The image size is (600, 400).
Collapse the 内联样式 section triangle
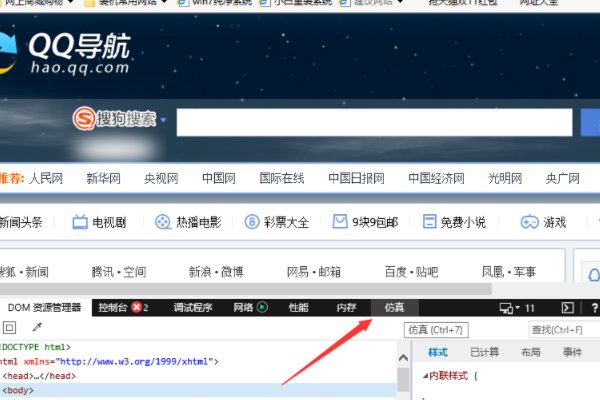point(425,376)
